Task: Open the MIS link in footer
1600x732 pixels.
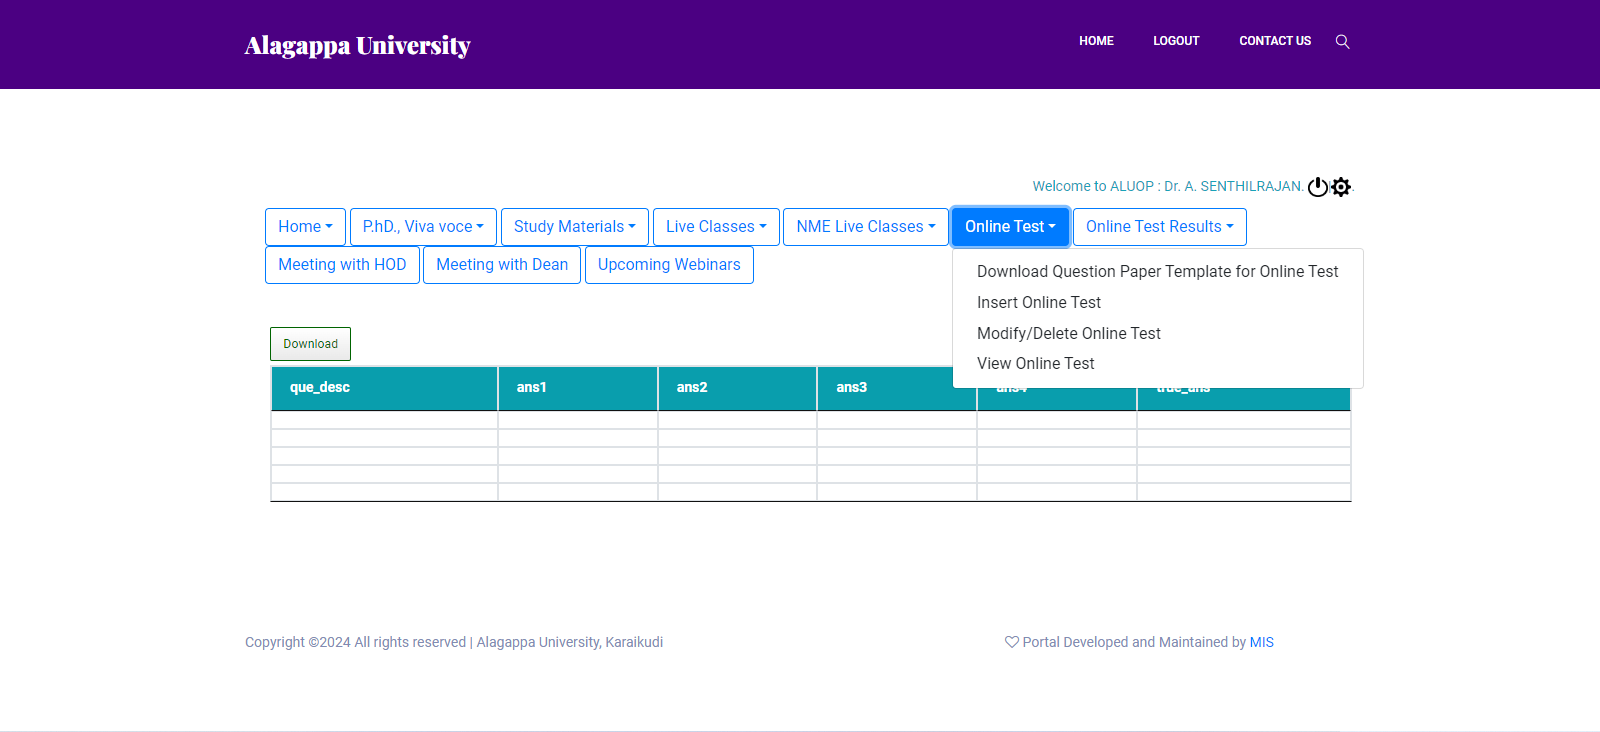Action: [x=1262, y=642]
